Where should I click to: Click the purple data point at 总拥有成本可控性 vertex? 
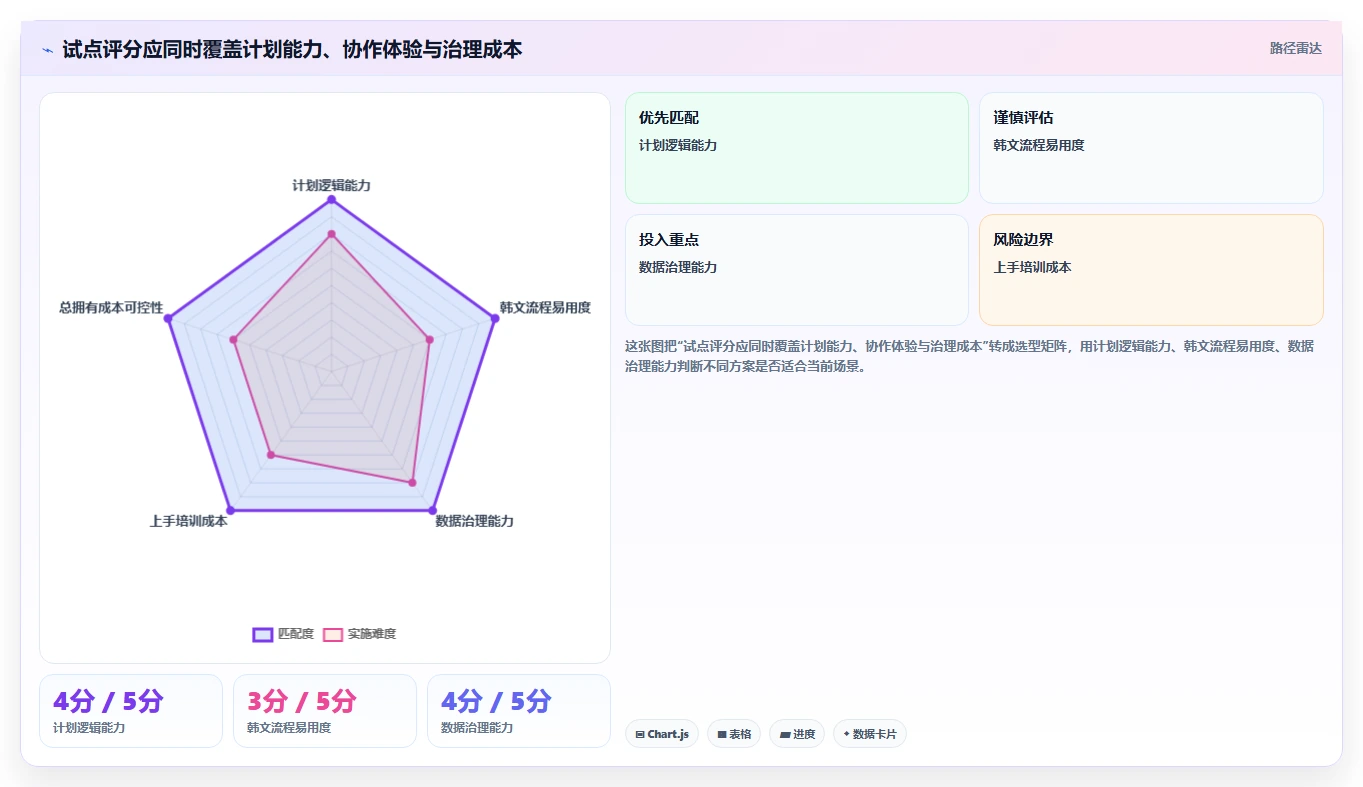168,319
